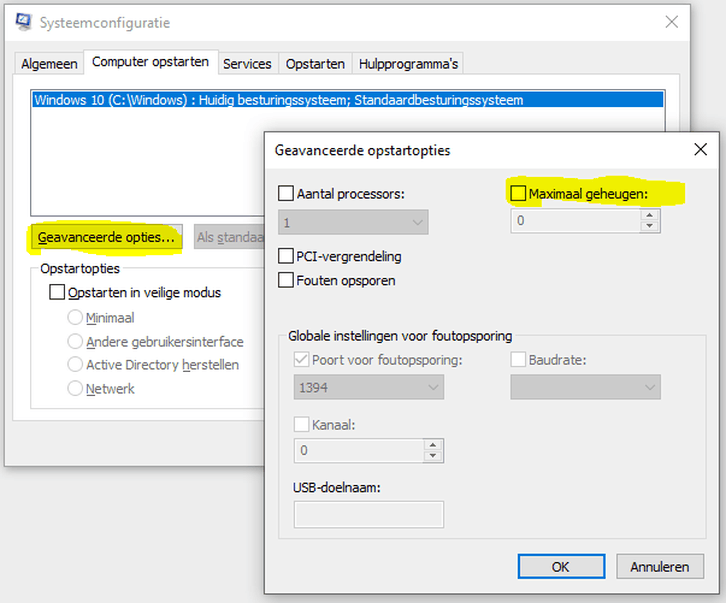Select the Netwerk radio option
The image size is (726, 603).
click(x=75, y=388)
